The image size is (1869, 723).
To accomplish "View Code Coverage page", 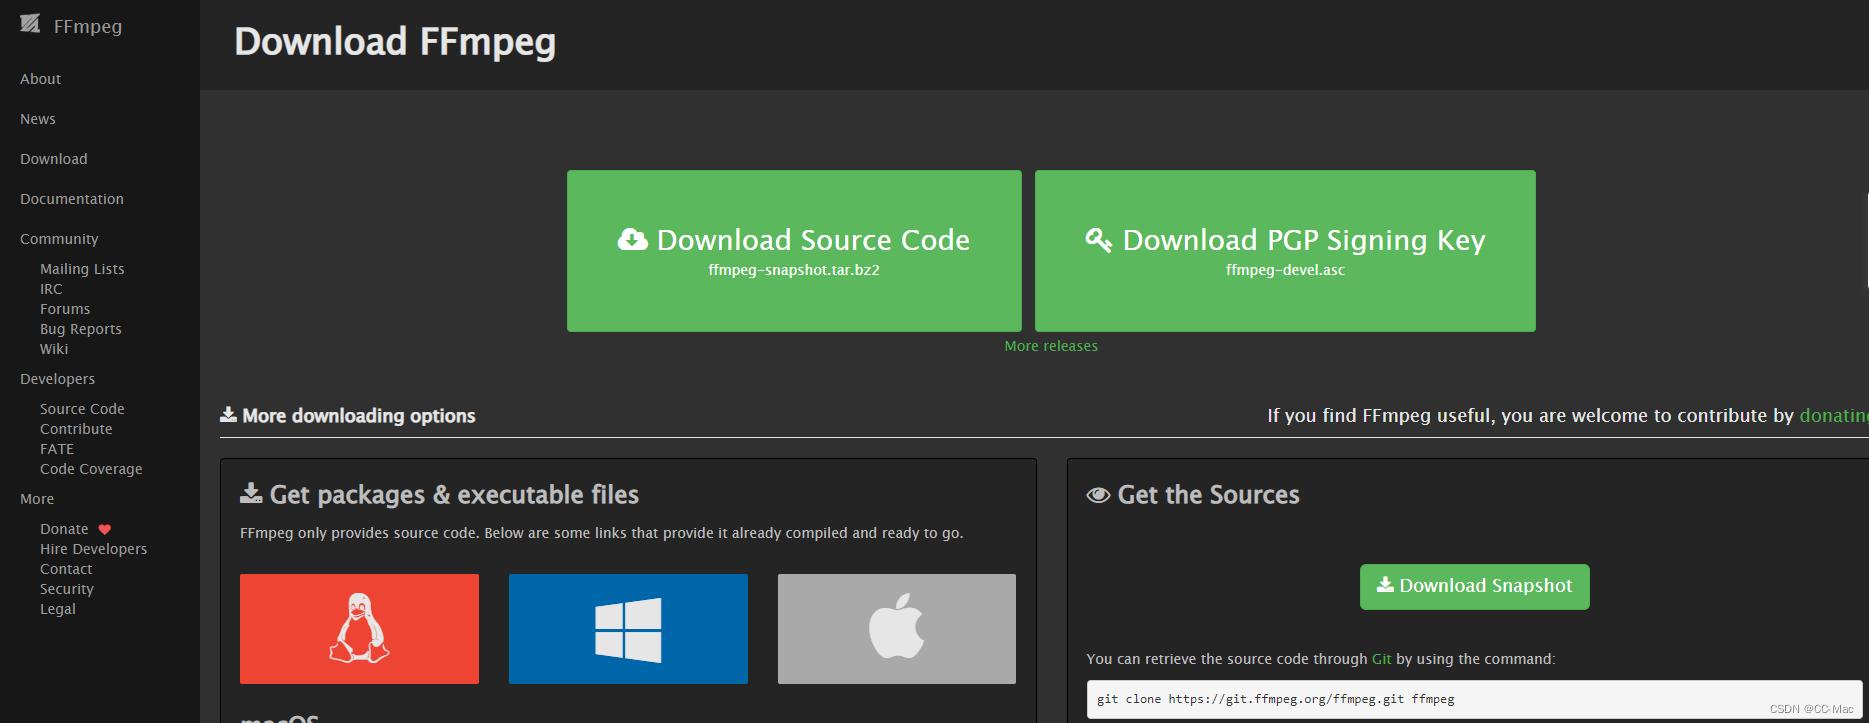I will click(91, 469).
